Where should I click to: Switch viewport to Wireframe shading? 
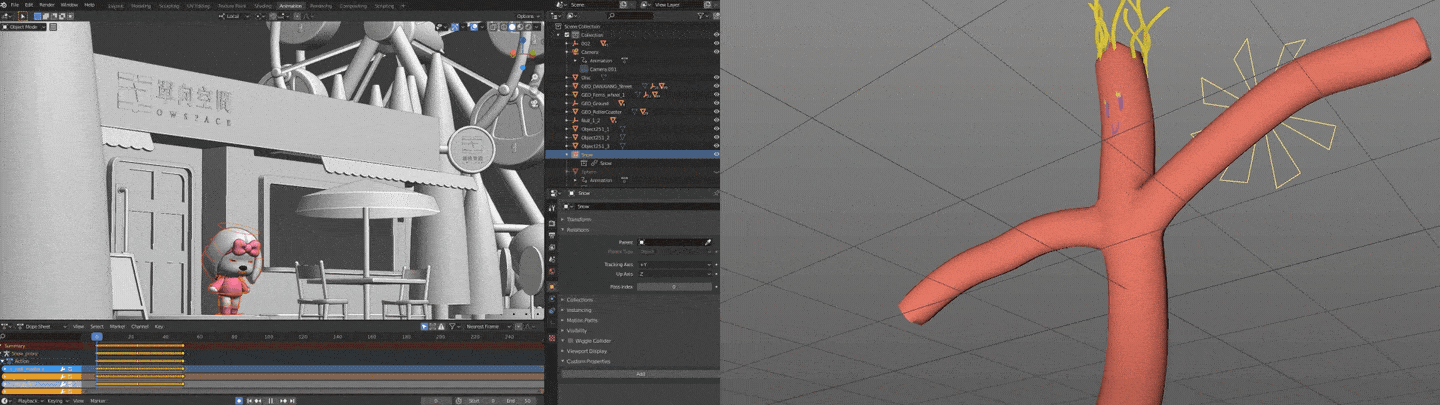[x=503, y=26]
